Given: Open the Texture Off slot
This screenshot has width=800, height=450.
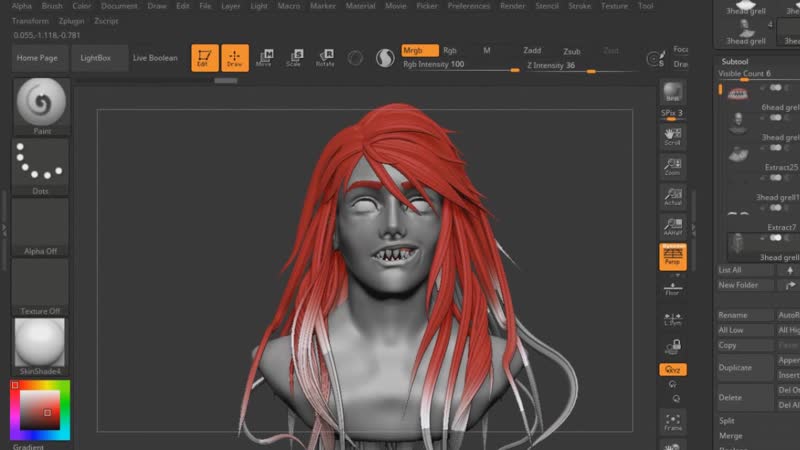Looking at the screenshot, I should click(x=40, y=287).
